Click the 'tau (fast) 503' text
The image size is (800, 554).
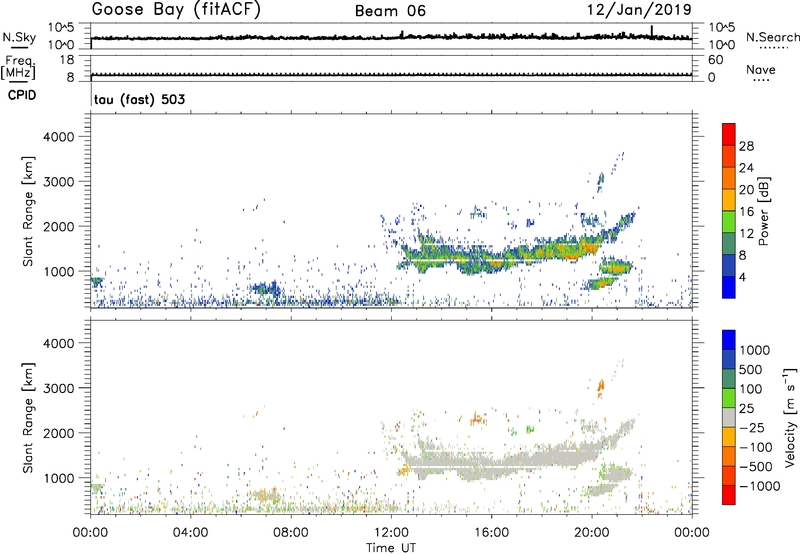pyautogui.click(x=139, y=99)
